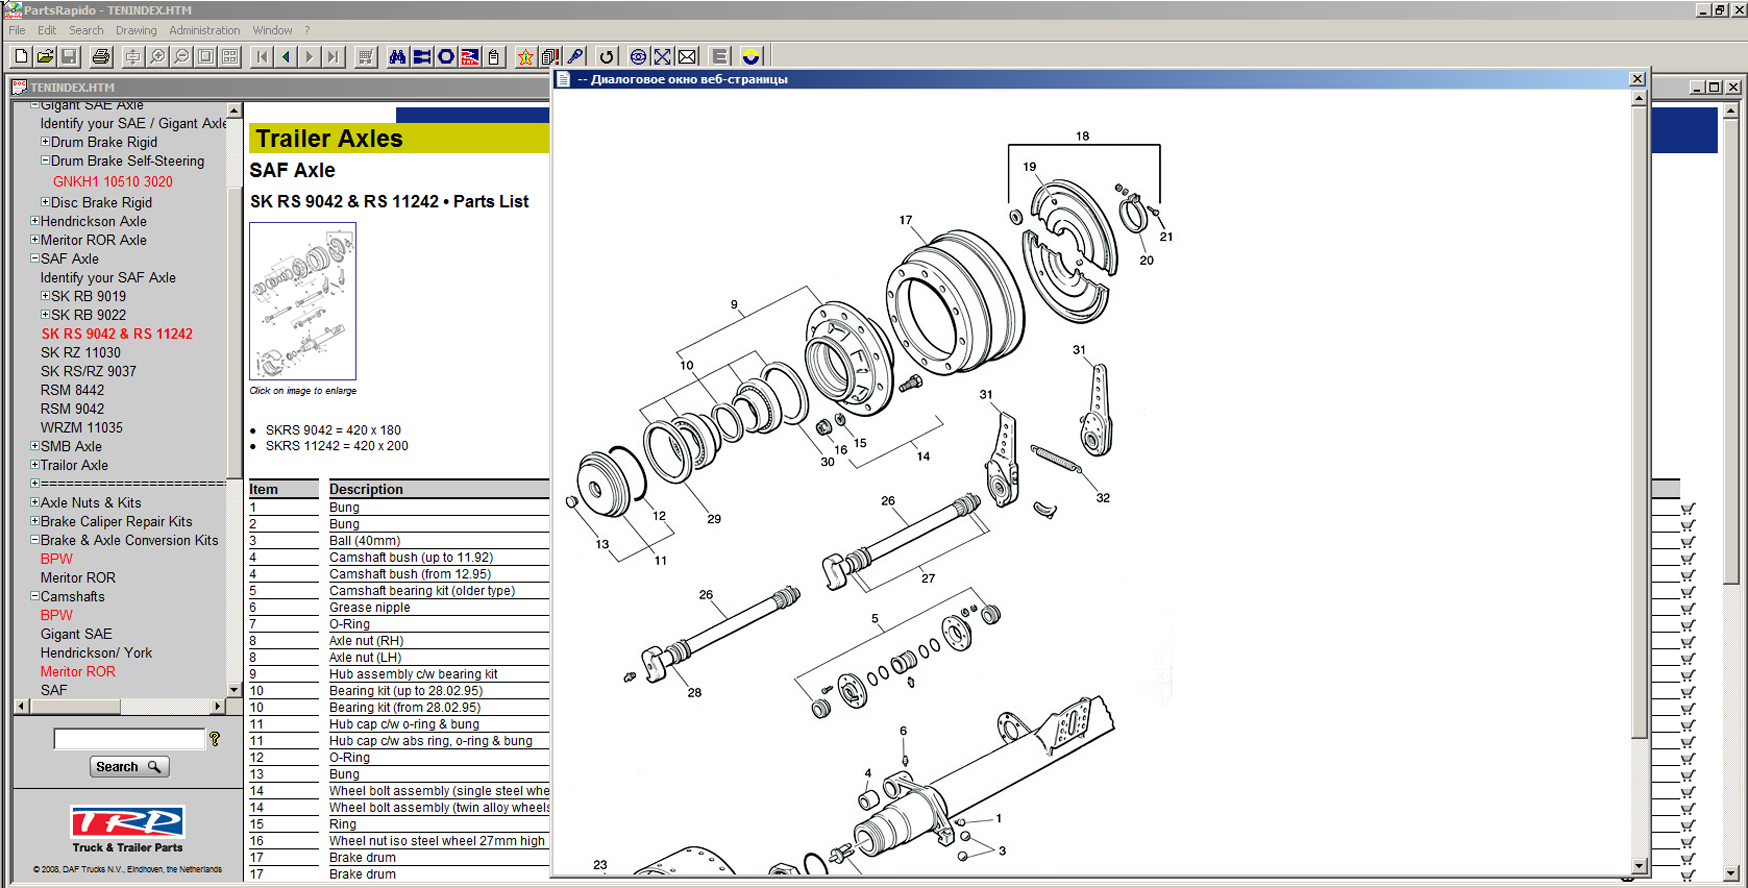Click the Search button
The width and height of the screenshot is (1748, 888).
coord(129,767)
